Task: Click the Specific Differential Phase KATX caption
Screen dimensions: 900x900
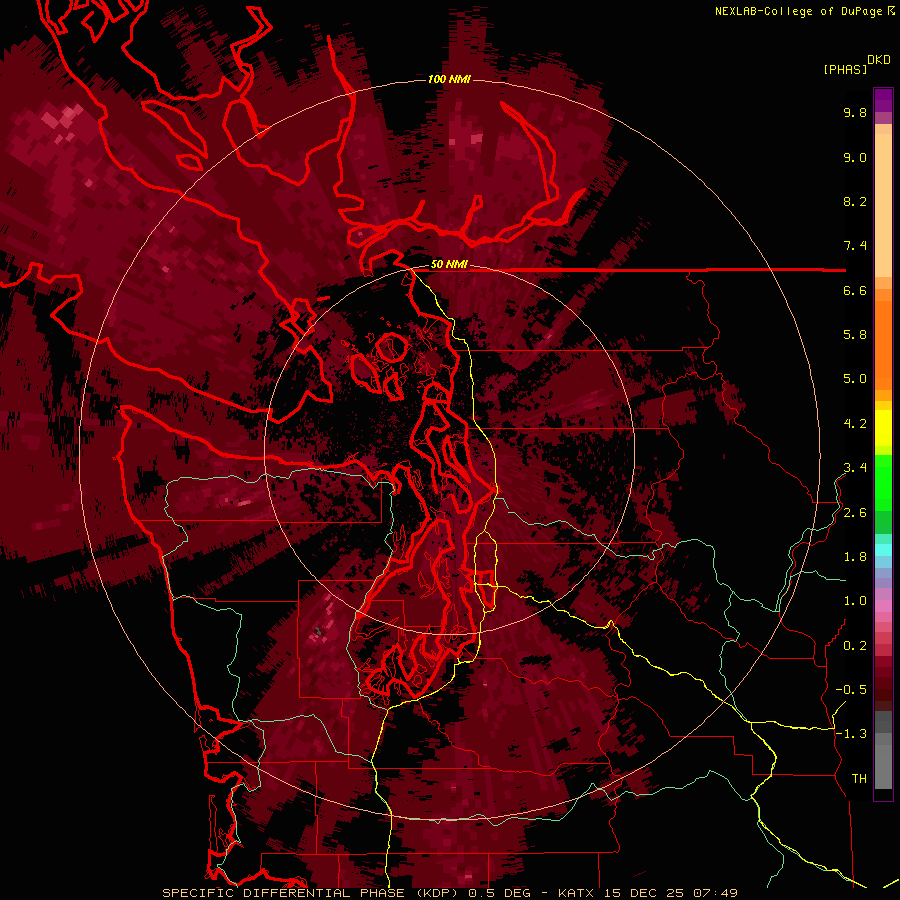Action: 449,893
